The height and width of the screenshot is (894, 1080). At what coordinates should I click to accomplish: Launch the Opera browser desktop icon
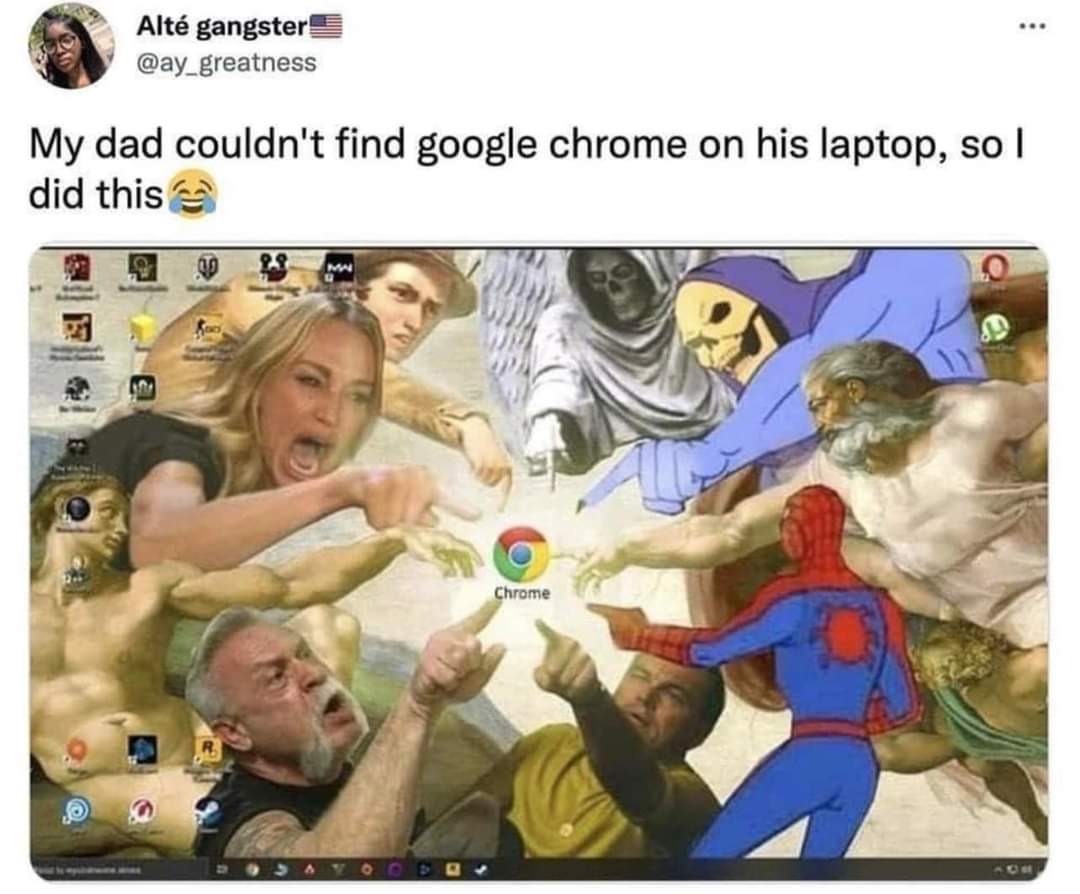tap(995, 266)
